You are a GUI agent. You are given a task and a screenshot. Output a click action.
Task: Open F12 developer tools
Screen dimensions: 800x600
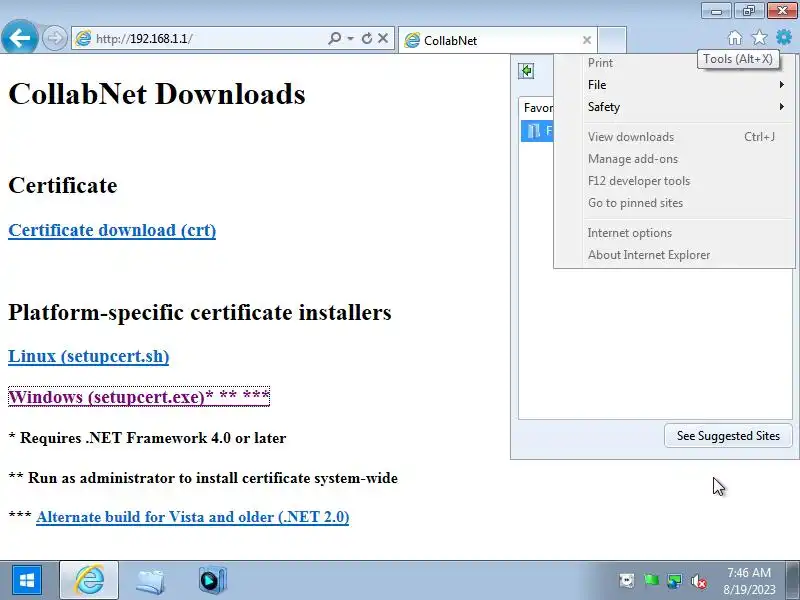click(674, 181)
